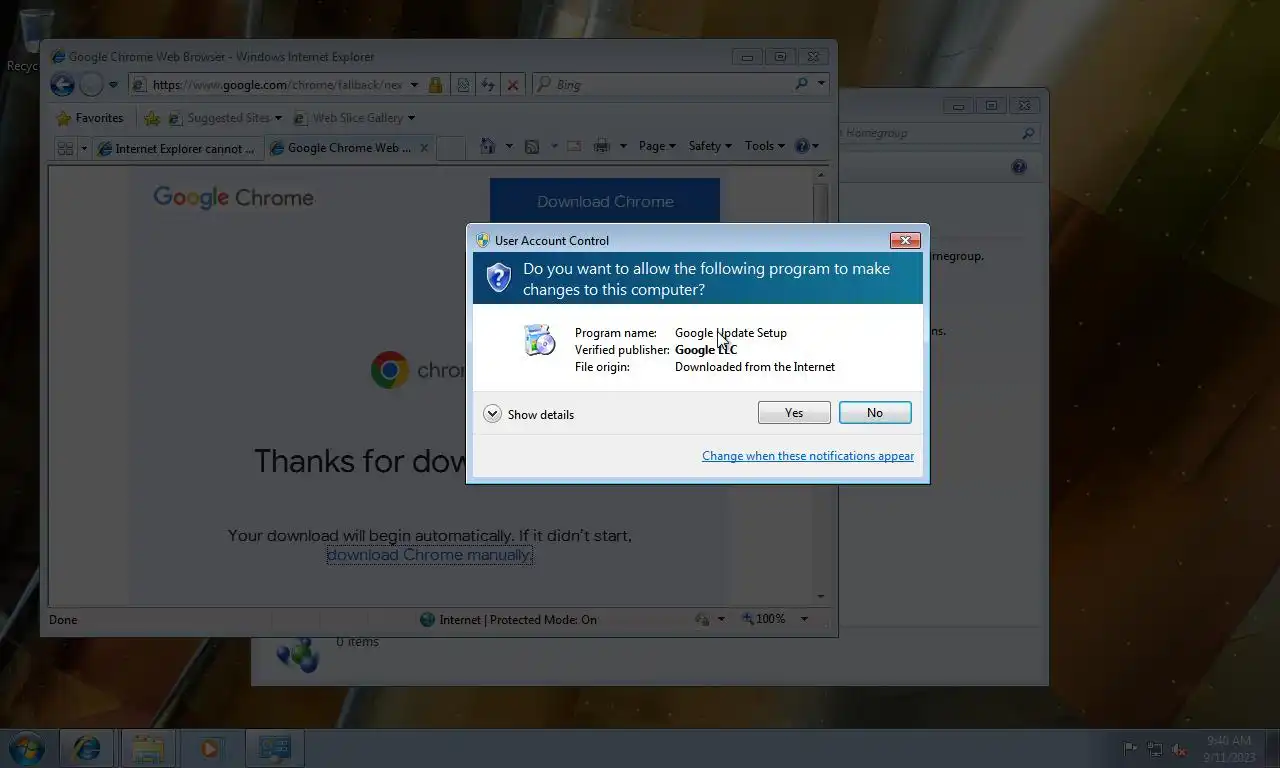Click the Explorer window help icon
Image resolution: width=1280 pixels, height=768 pixels.
tap(1019, 167)
